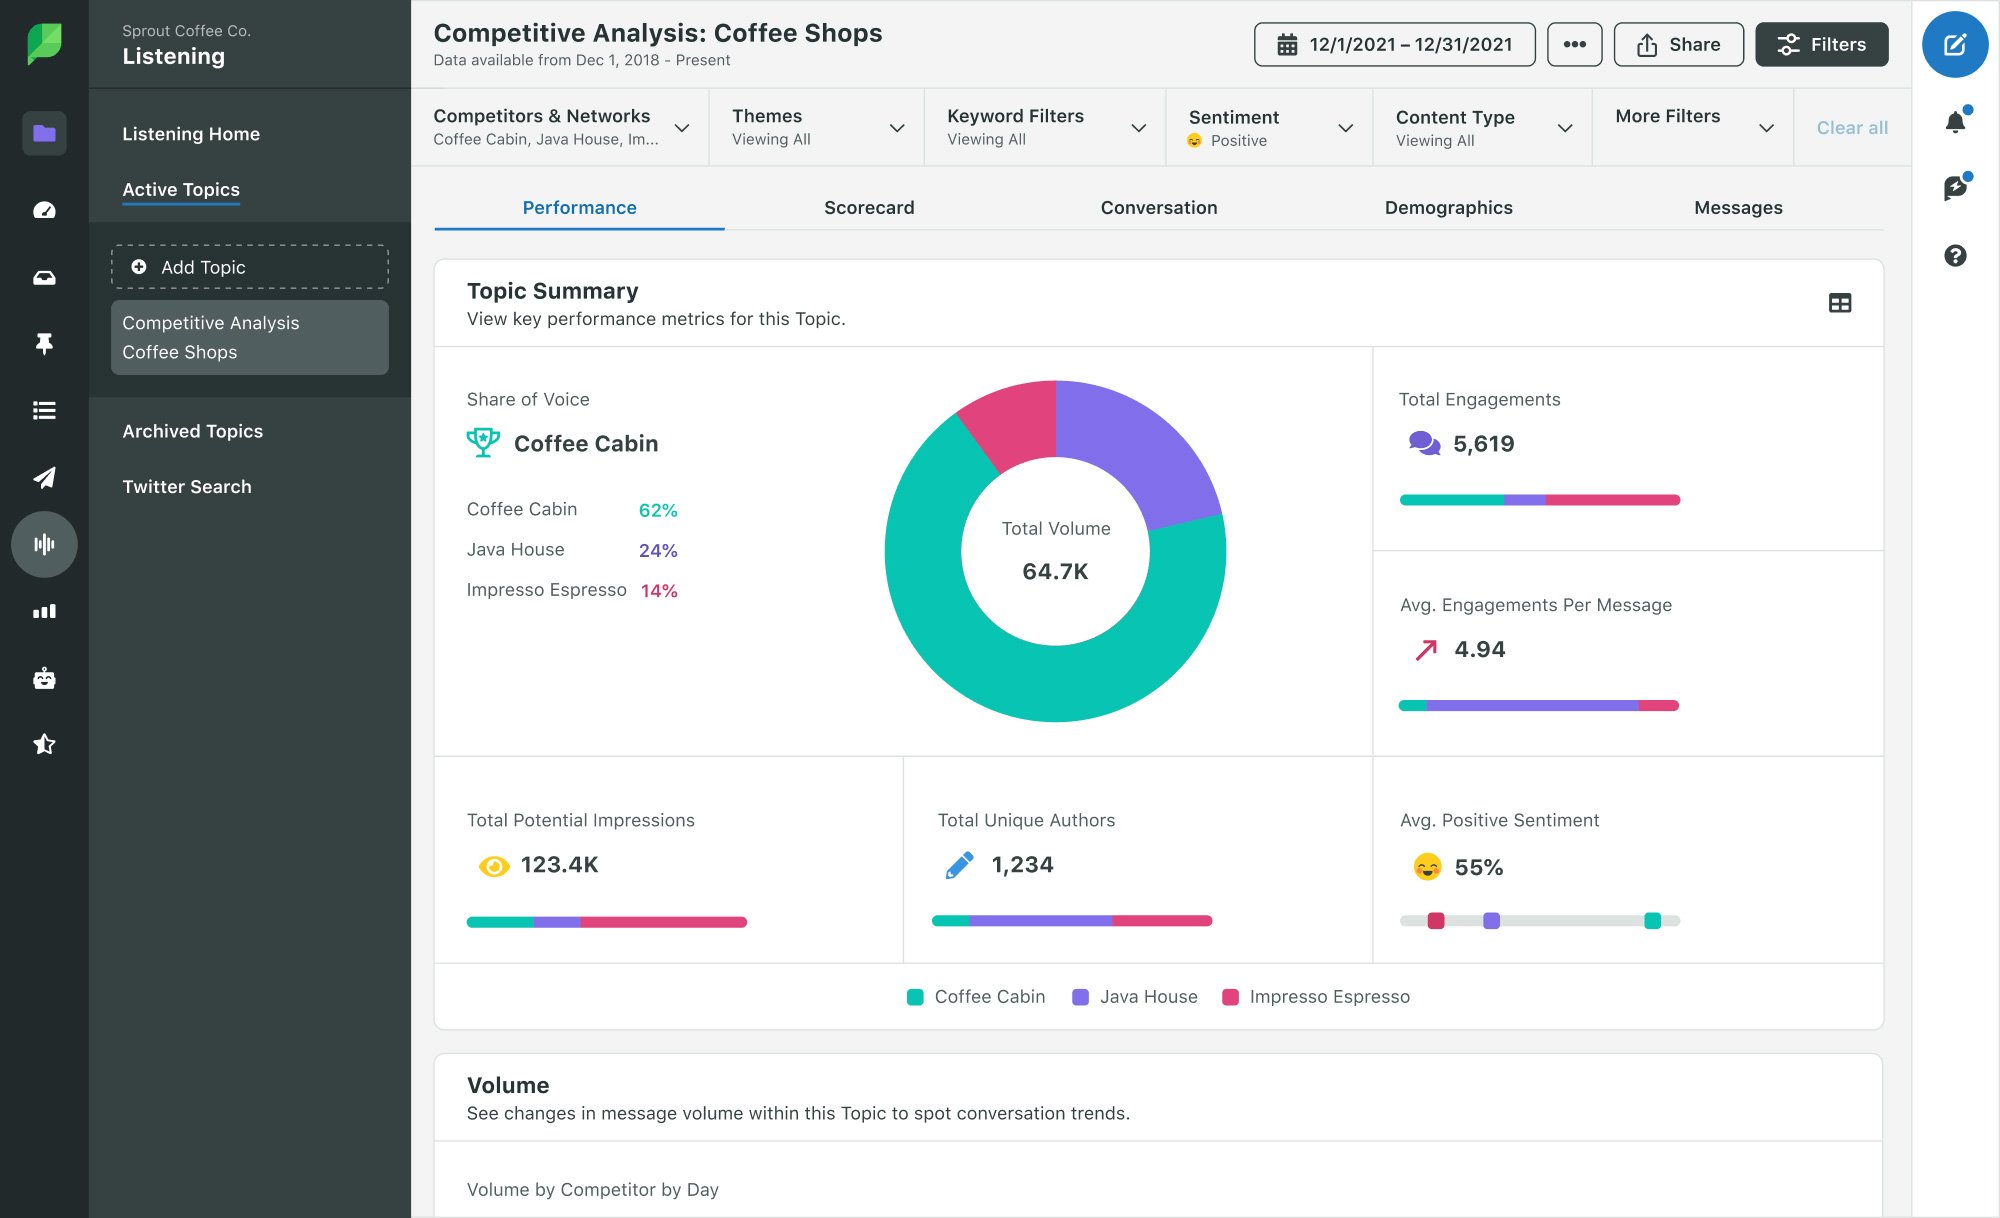Click Clear all filters link
This screenshot has width=2000, height=1218.
(1852, 127)
